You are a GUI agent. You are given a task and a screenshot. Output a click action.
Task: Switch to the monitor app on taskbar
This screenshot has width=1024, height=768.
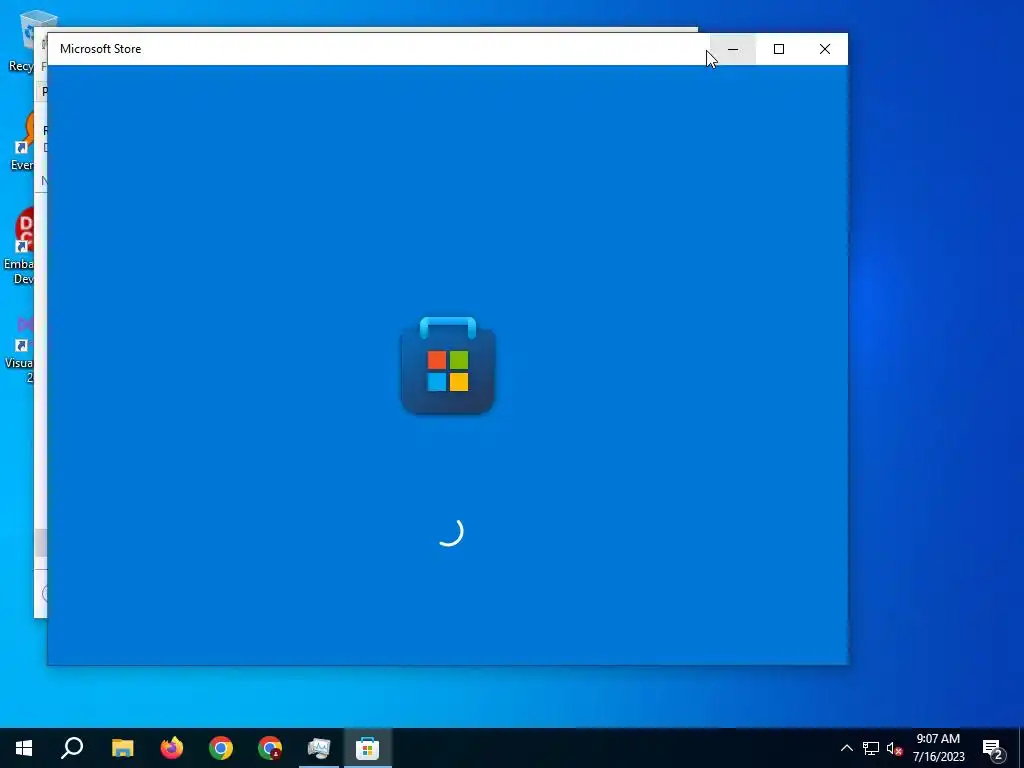coord(319,748)
